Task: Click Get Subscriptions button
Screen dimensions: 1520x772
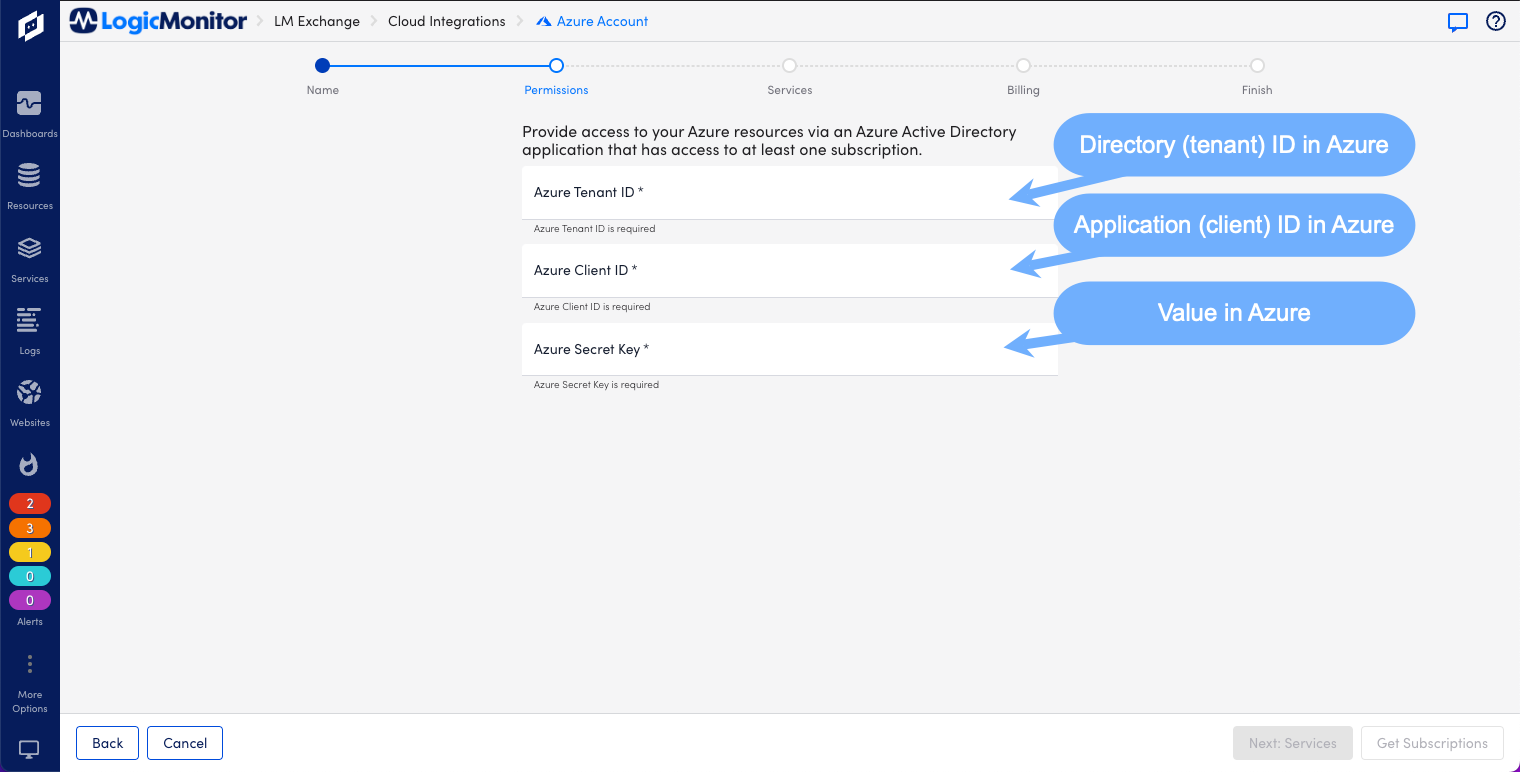Action: pyautogui.click(x=1432, y=743)
